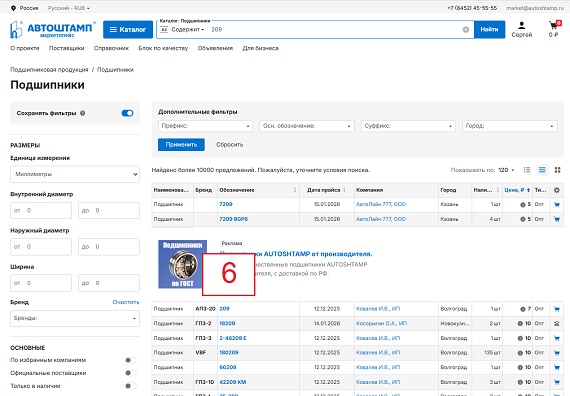Open the Сергей user profile icon
Viewport: 570px width, 396px height.
coord(522,25)
